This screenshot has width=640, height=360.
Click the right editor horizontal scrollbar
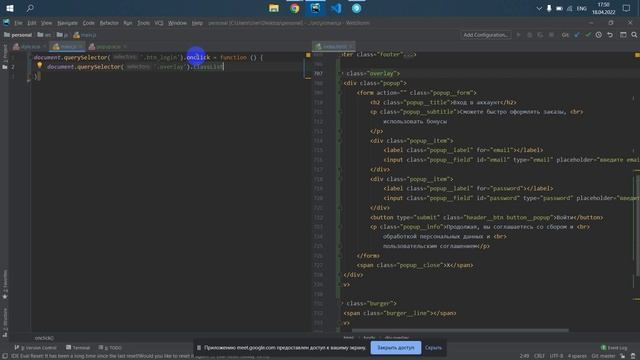click(x=460, y=330)
